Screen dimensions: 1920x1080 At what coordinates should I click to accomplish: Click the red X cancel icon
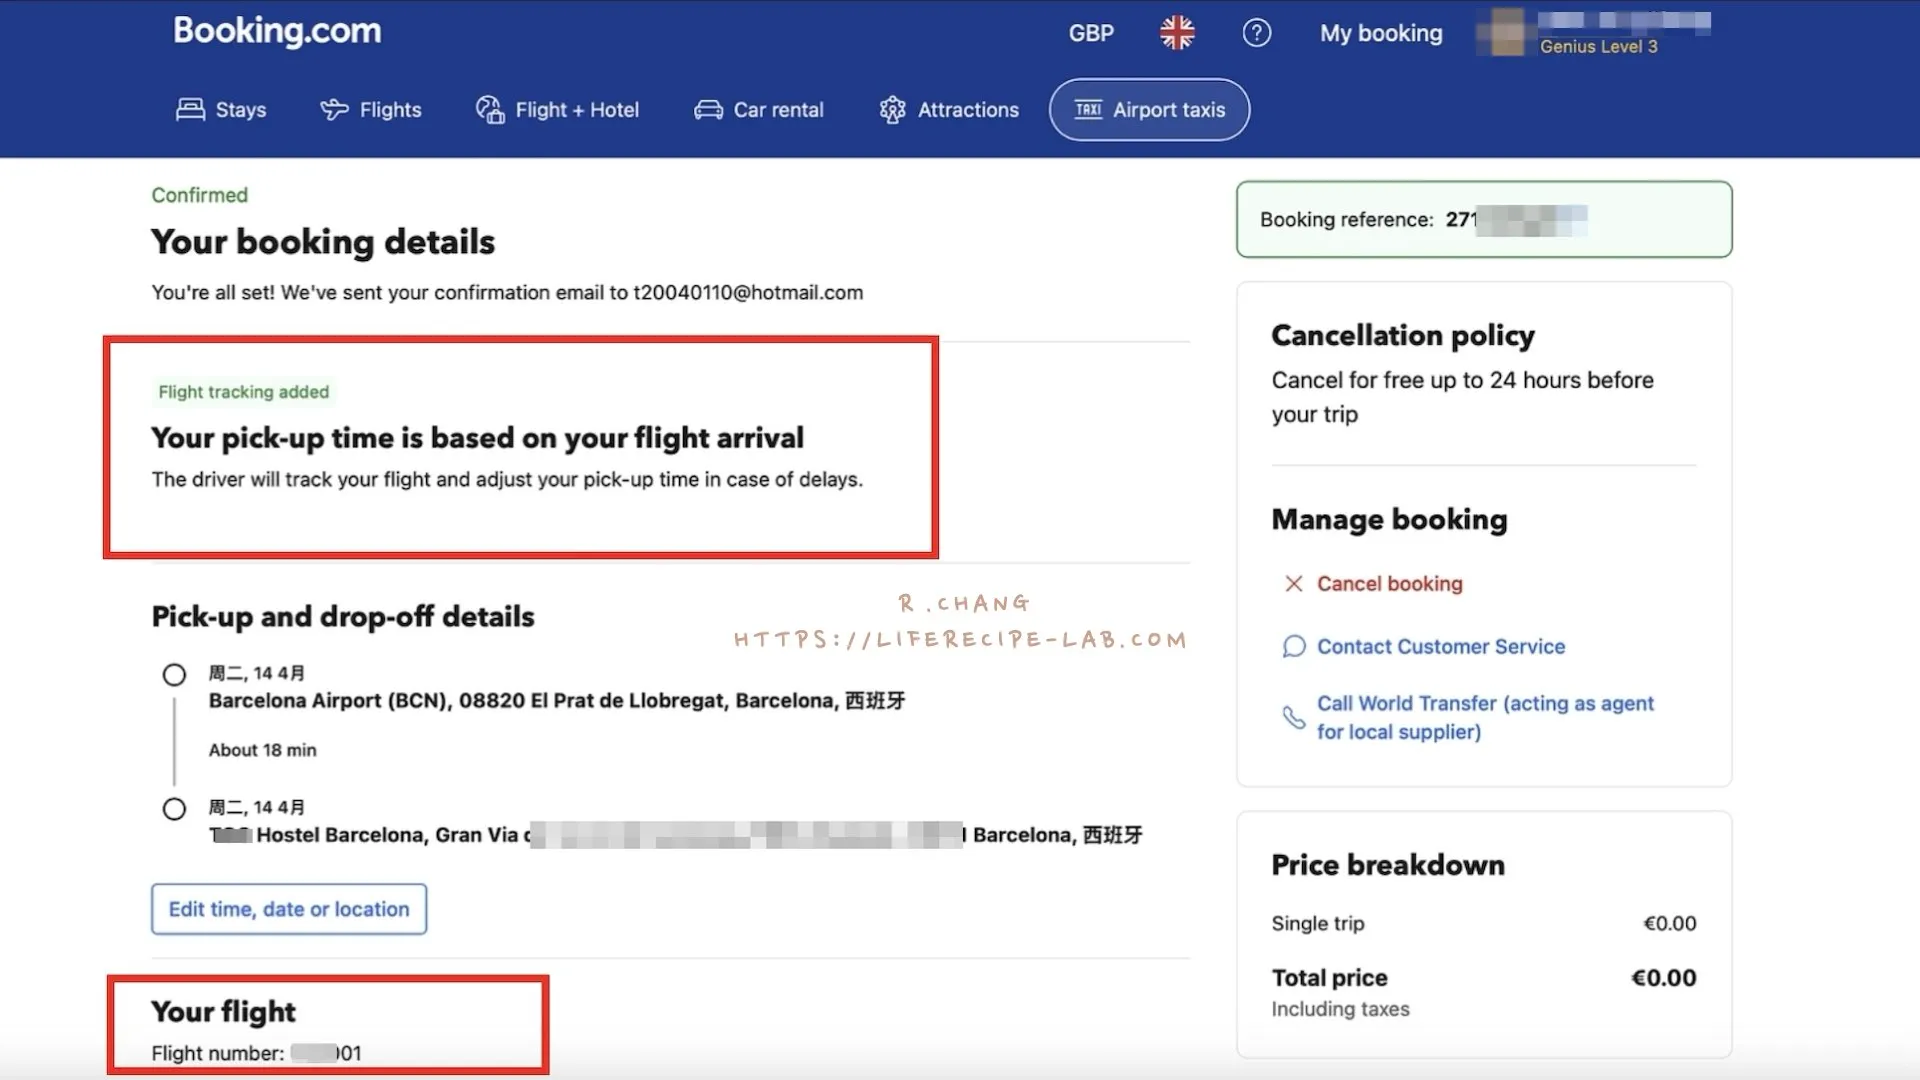click(1293, 584)
